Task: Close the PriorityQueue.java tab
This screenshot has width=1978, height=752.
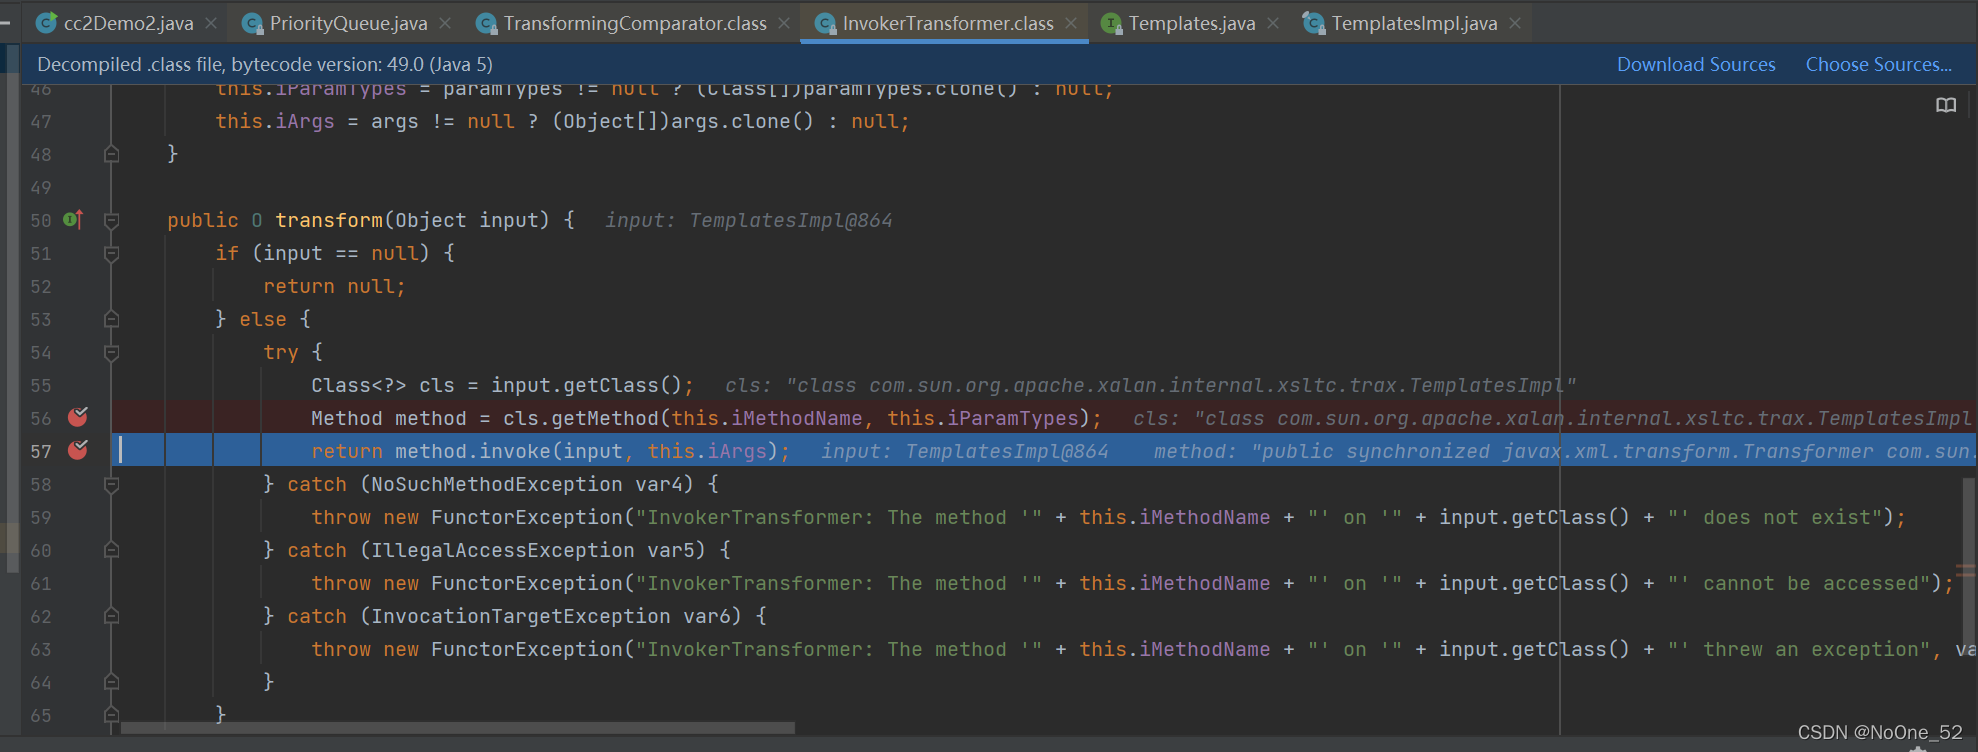Action: pos(445,23)
